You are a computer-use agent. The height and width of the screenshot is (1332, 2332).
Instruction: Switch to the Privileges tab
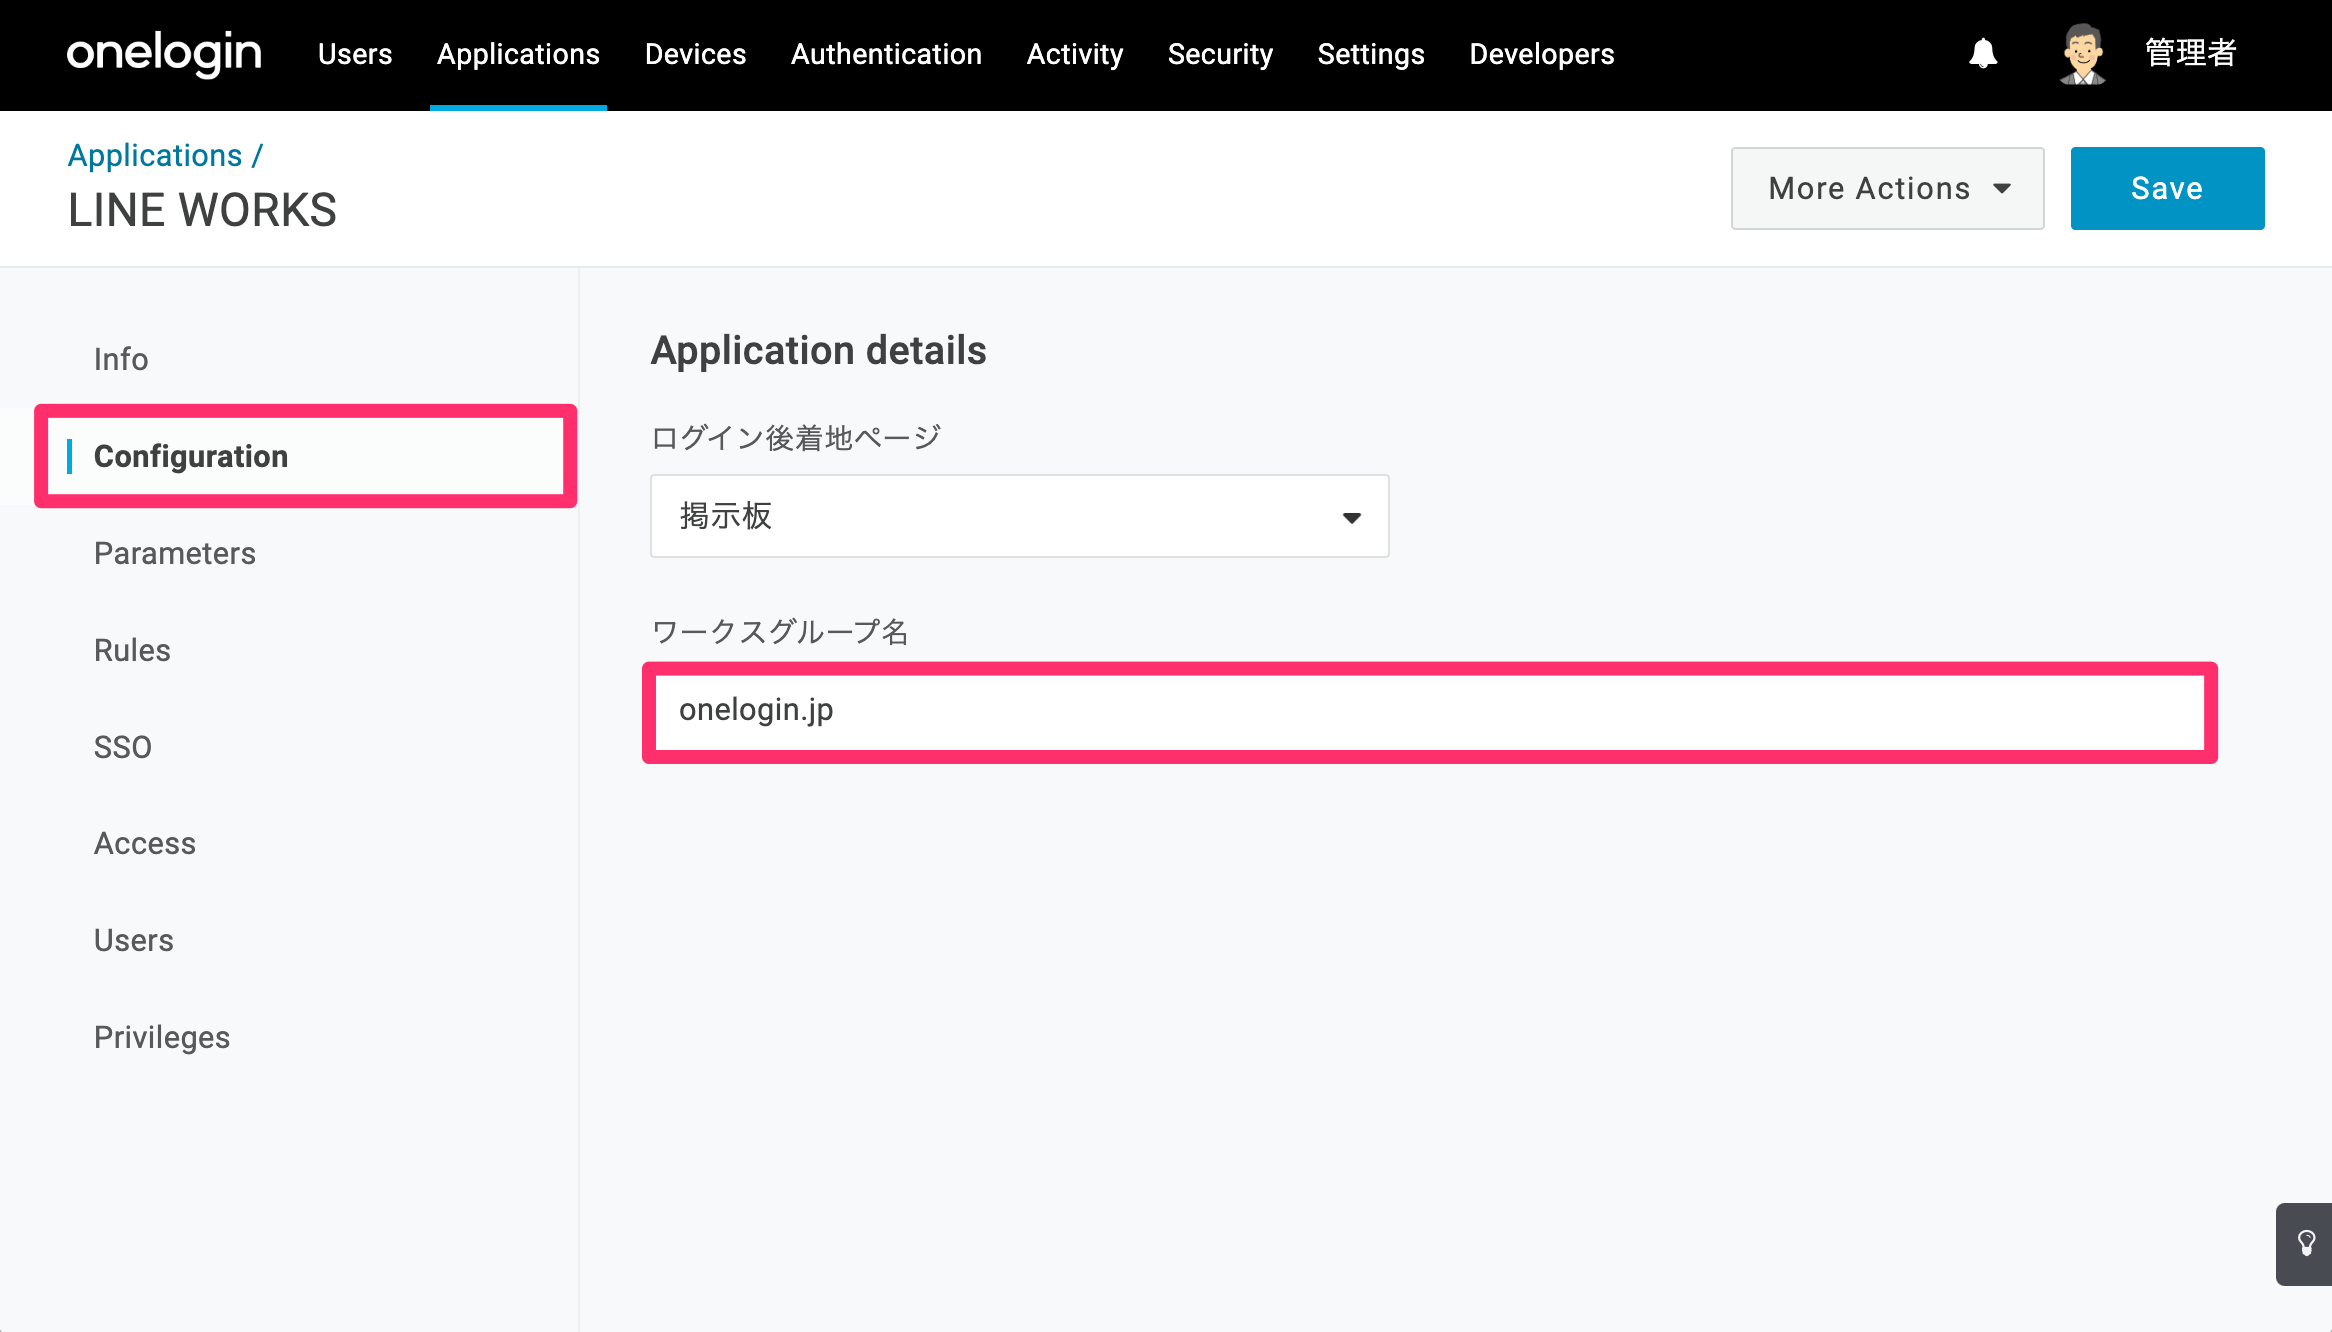coord(162,1037)
